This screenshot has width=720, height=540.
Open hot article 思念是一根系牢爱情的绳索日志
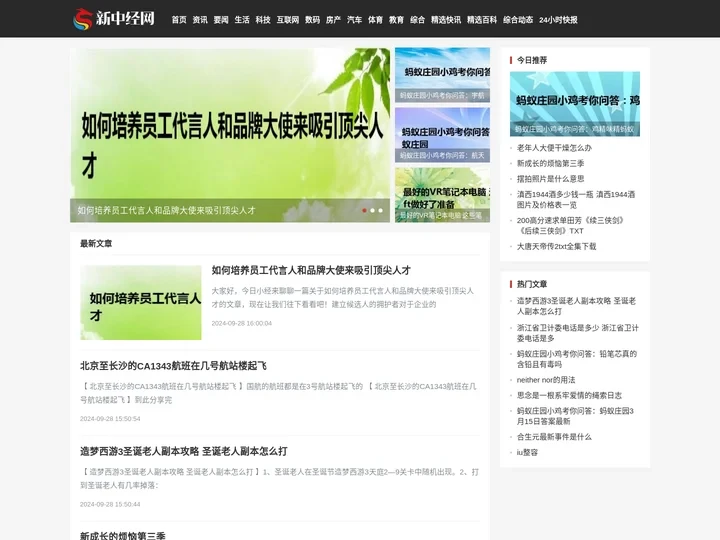point(569,395)
